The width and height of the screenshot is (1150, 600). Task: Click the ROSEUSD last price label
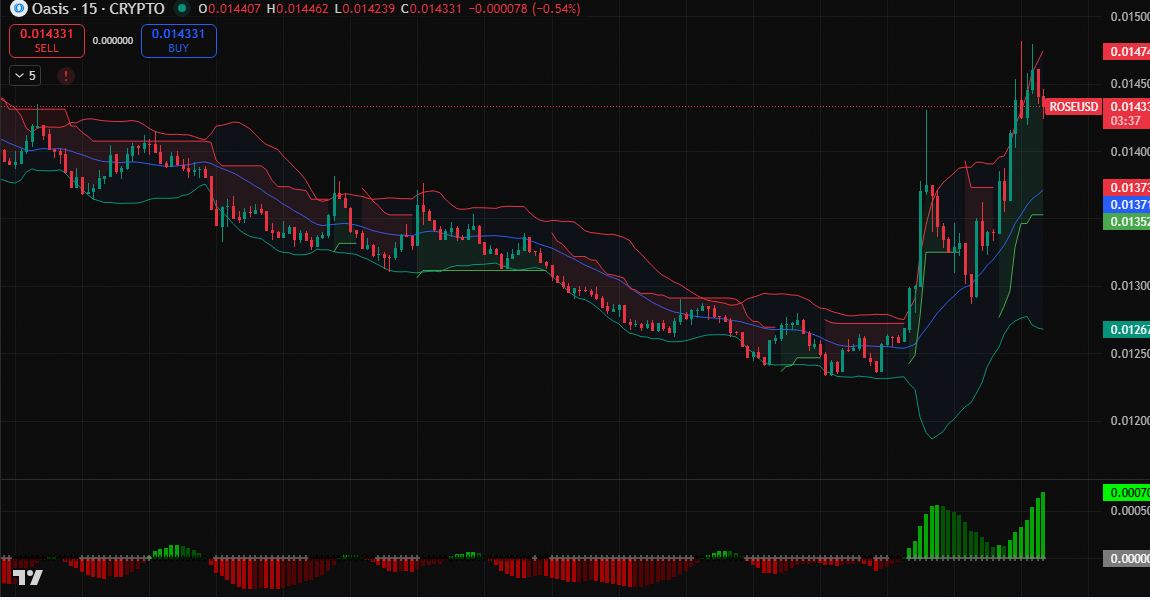(x=1073, y=106)
